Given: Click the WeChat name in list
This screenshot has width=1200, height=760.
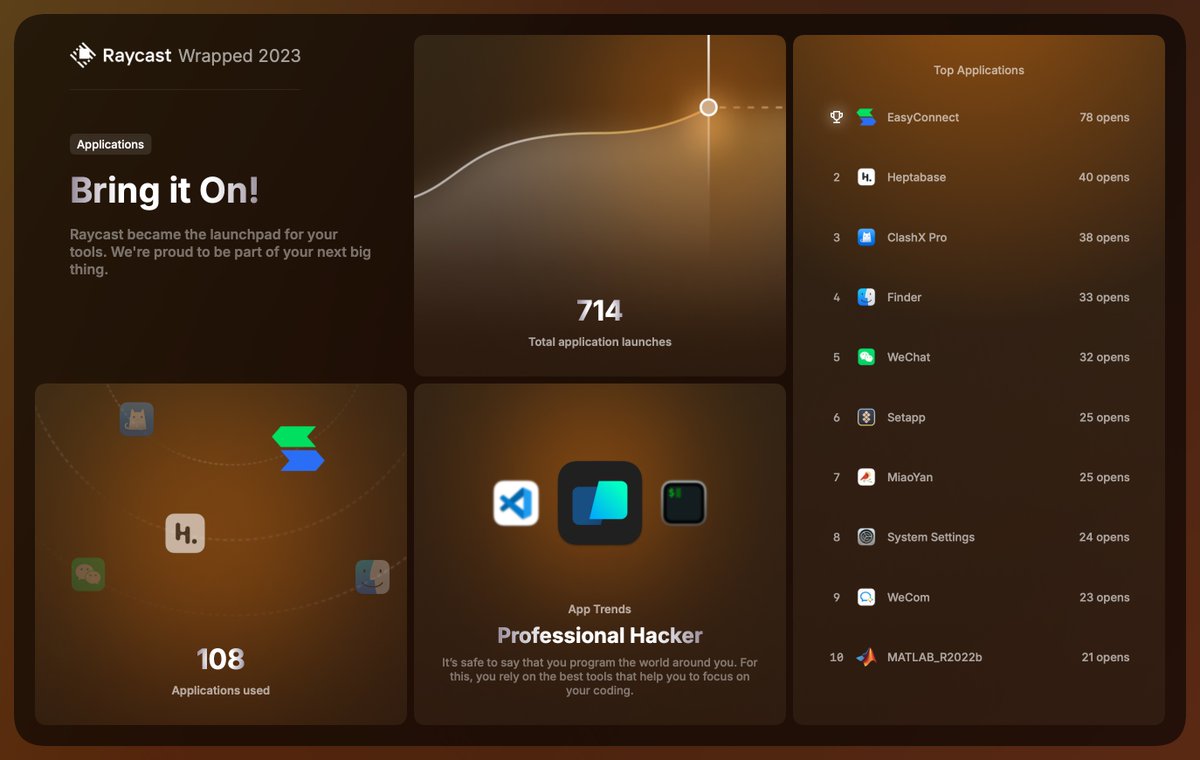Looking at the screenshot, I should 909,357.
